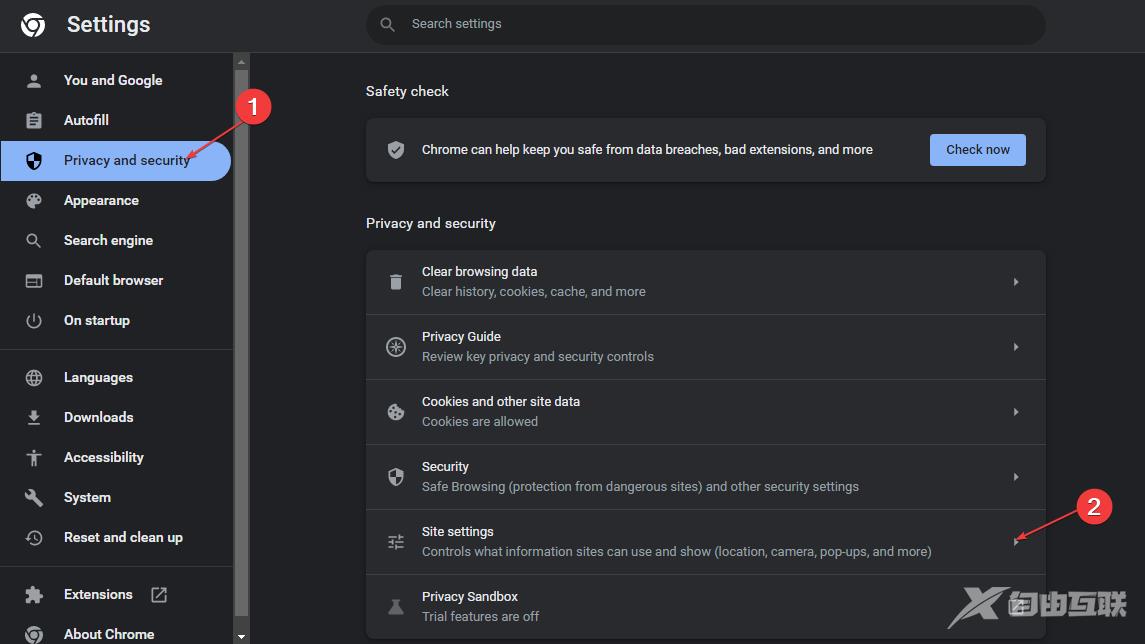1145x644 pixels.
Task: Expand the Clear browsing data row arrow
Action: [x=1016, y=282]
